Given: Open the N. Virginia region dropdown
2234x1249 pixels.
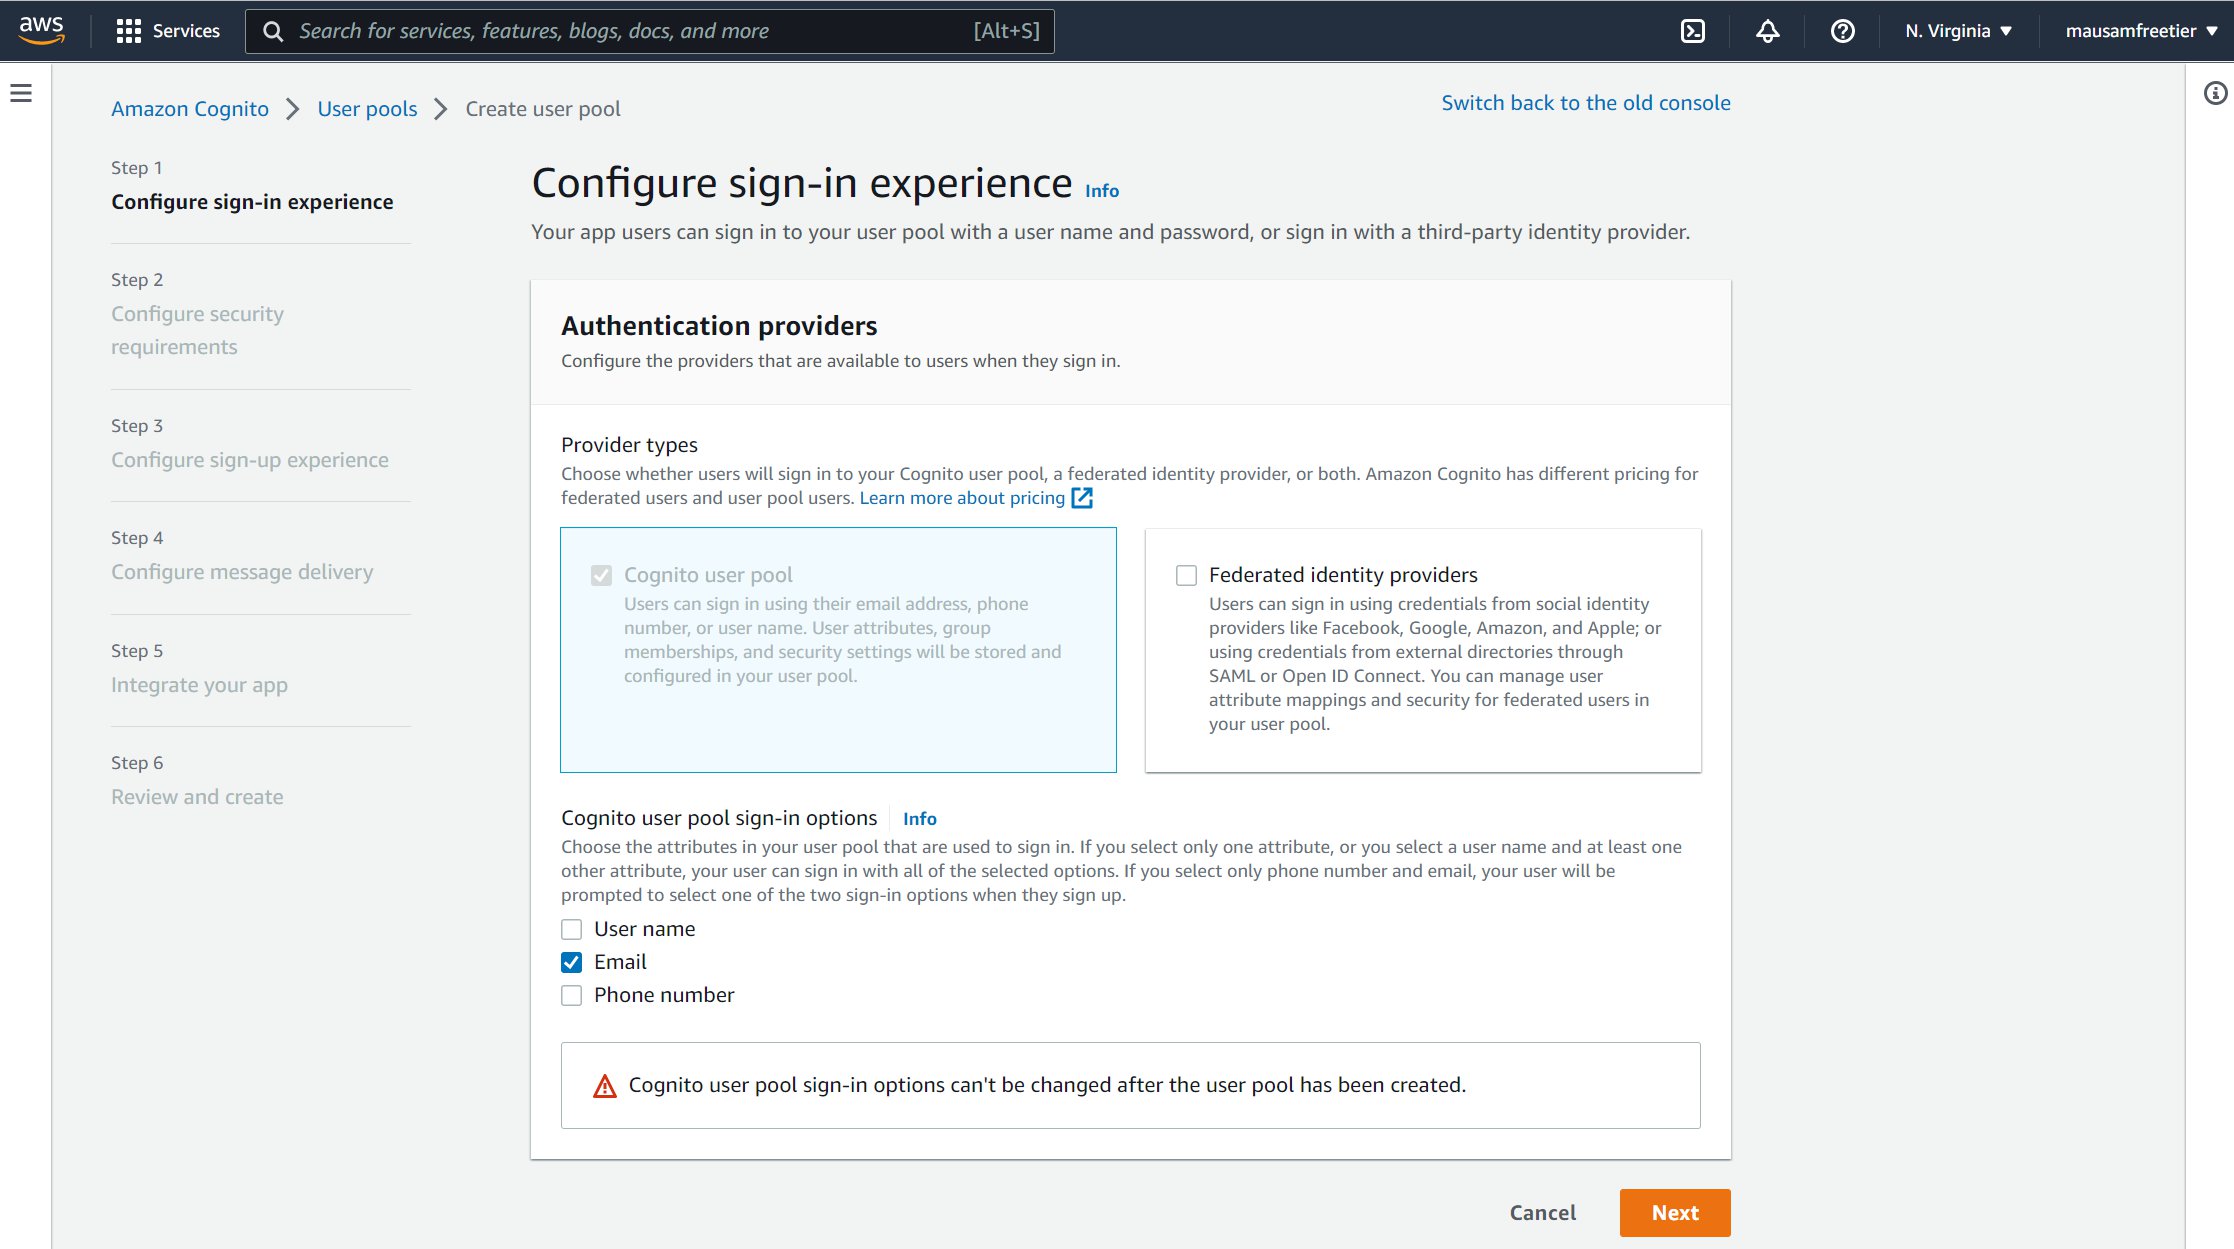Looking at the screenshot, I should tap(1957, 31).
